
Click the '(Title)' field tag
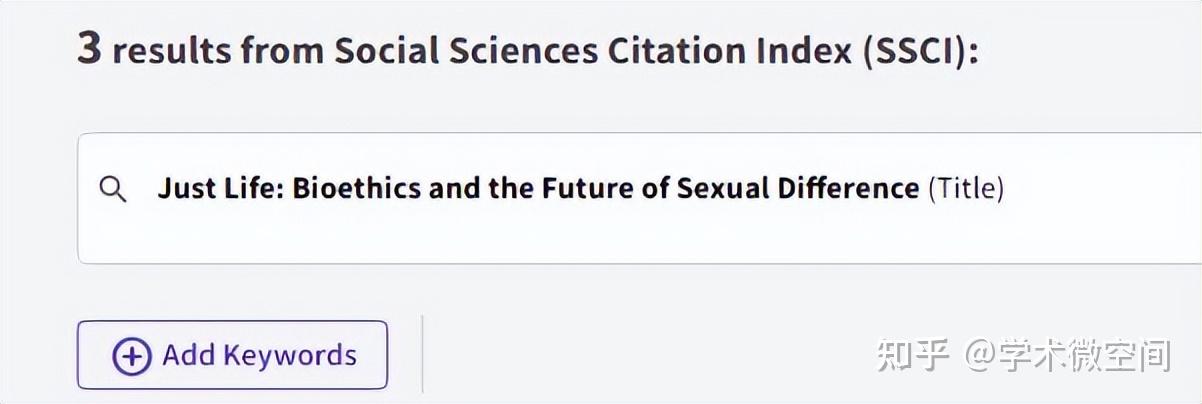[x=965, y=188]
